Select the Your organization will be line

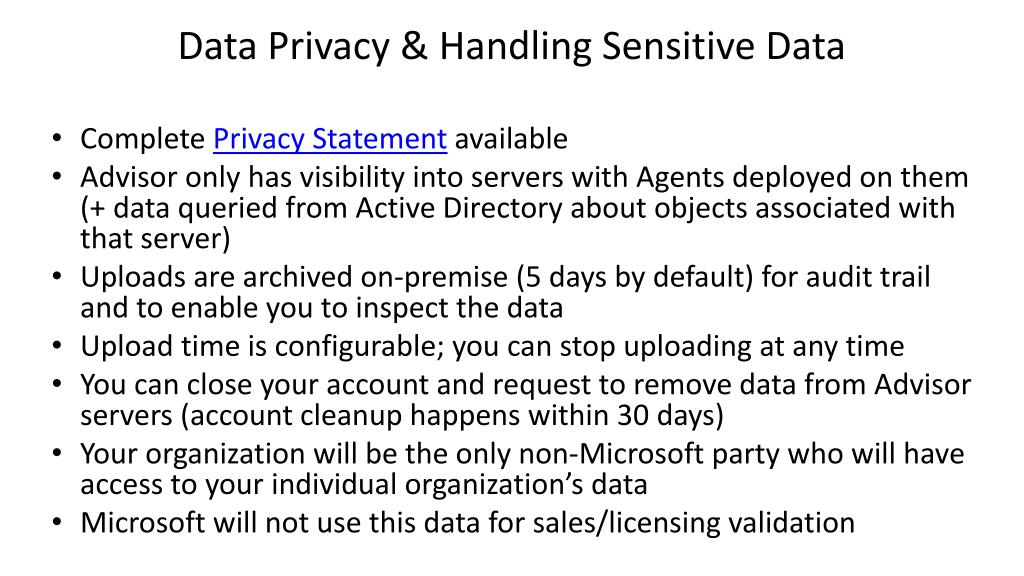[522, 455]
